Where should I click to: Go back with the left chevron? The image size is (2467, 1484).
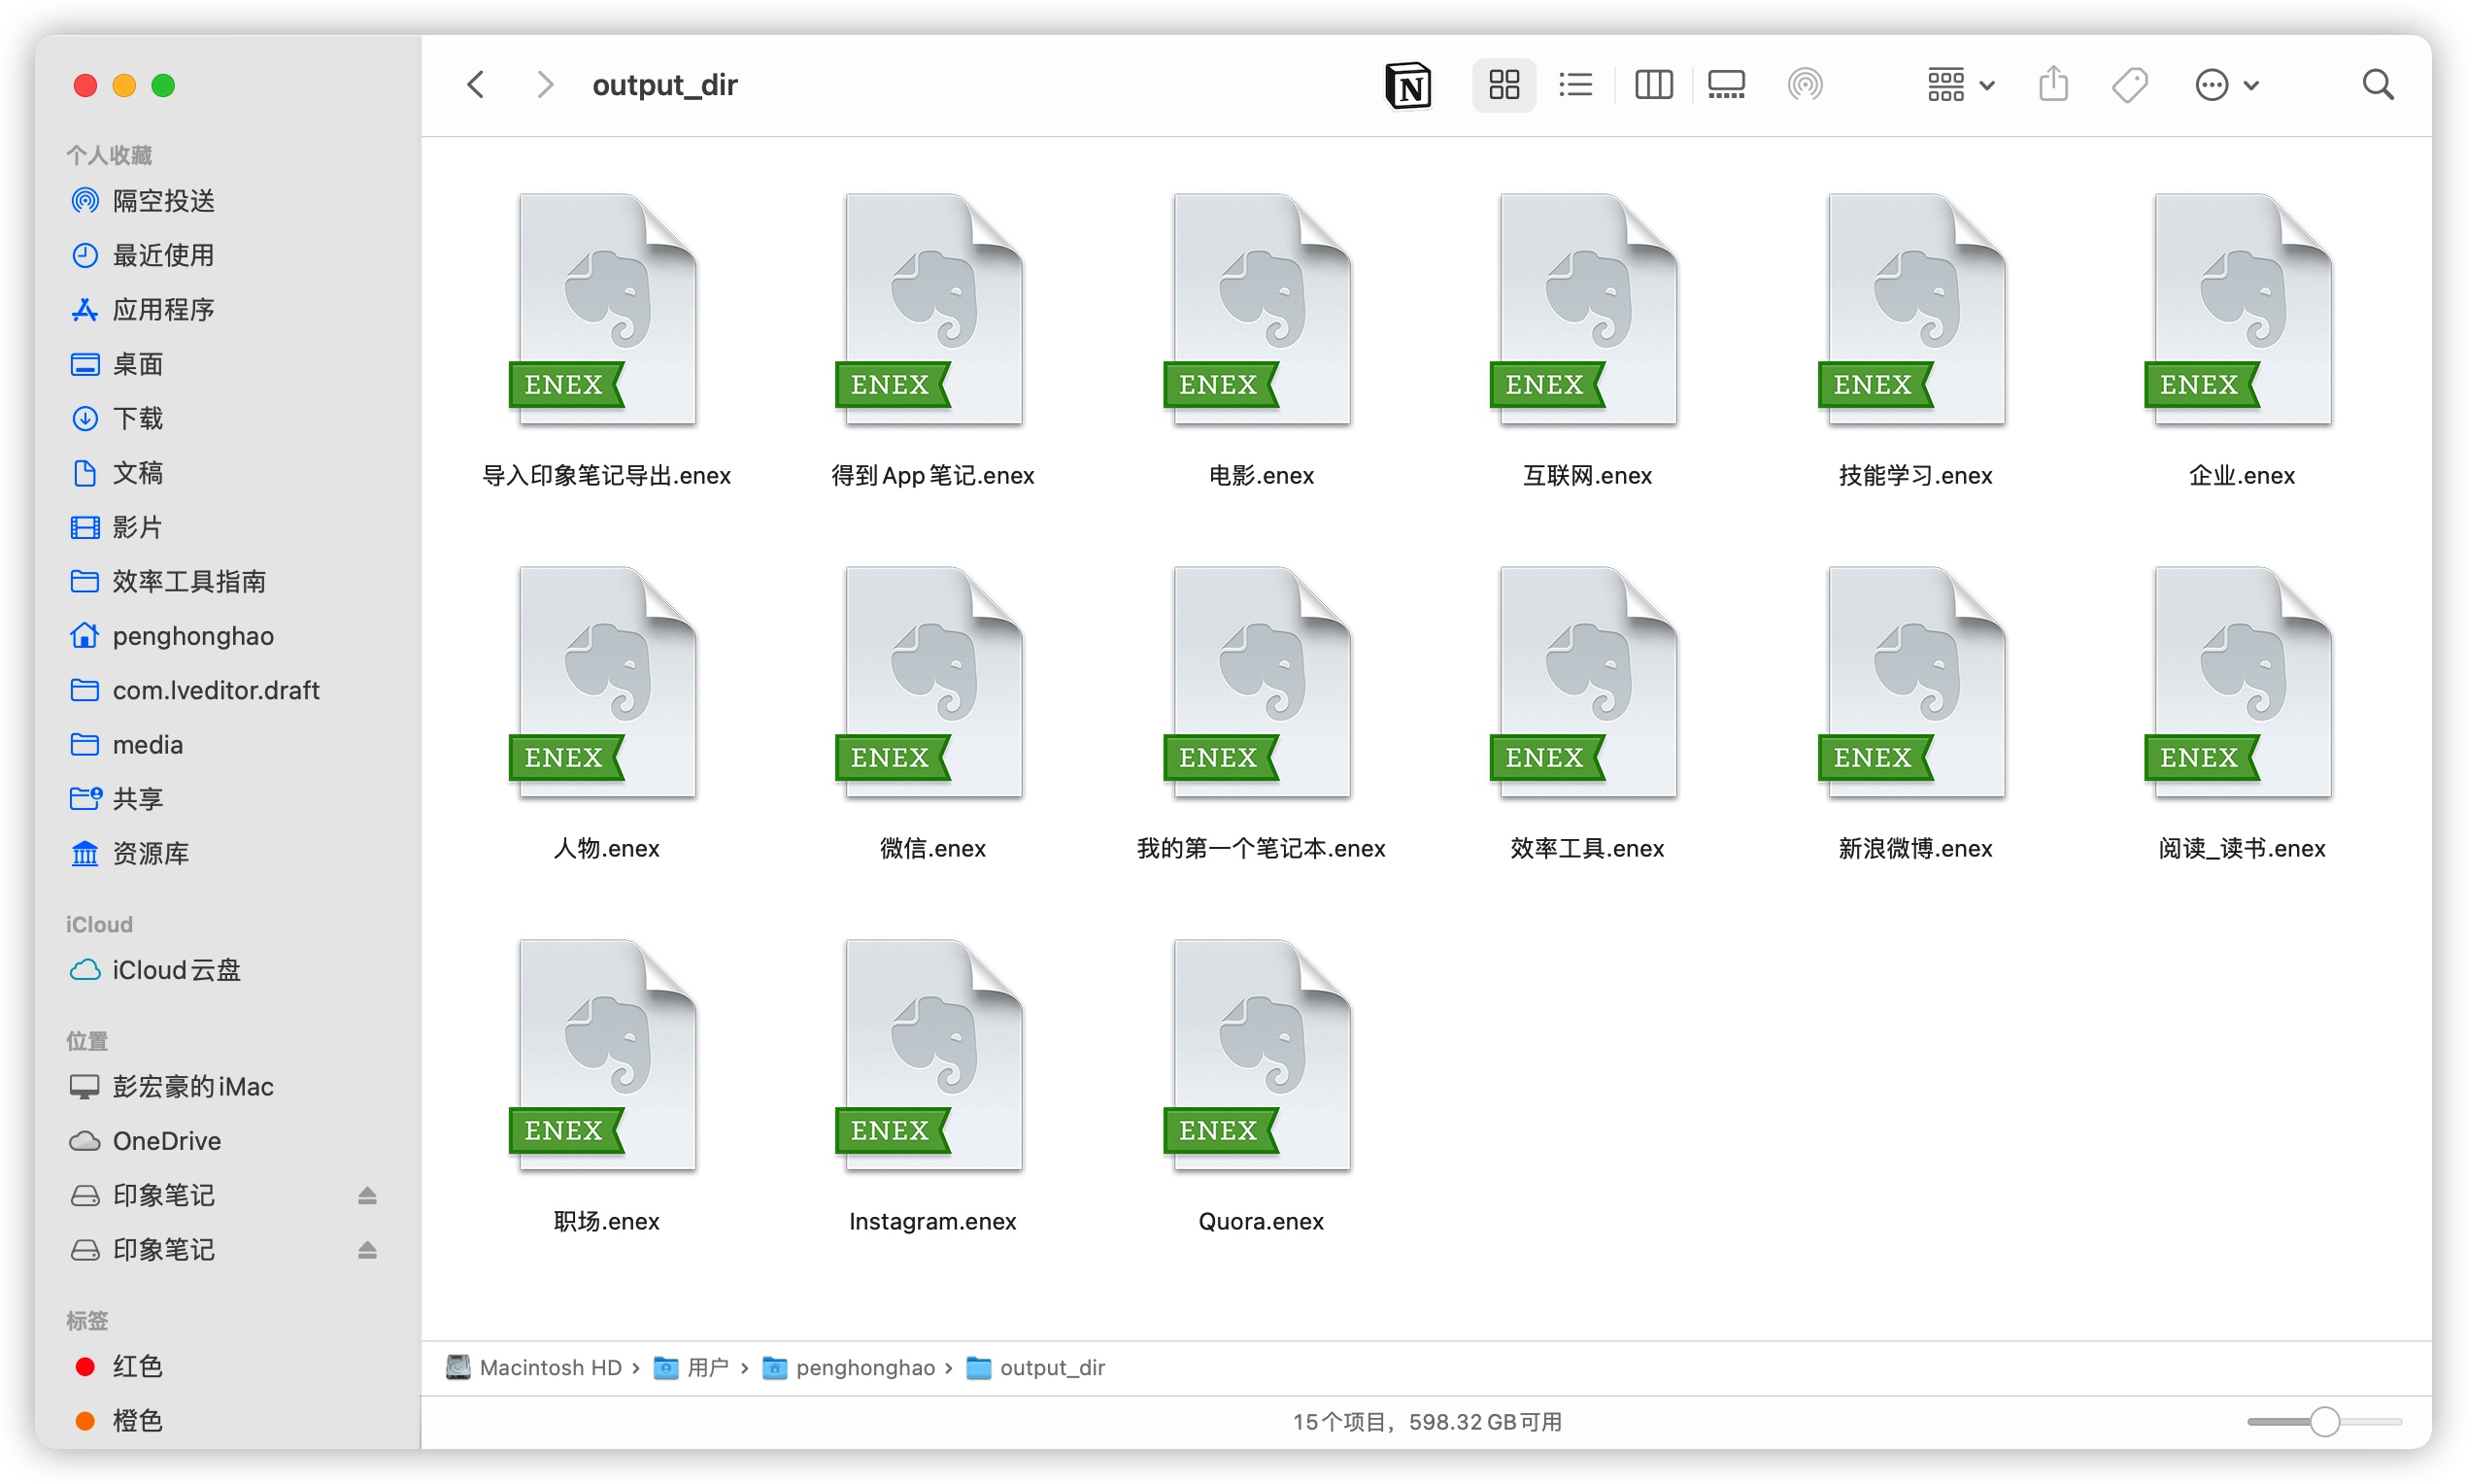pyautogui.click(x=476, y=85)
